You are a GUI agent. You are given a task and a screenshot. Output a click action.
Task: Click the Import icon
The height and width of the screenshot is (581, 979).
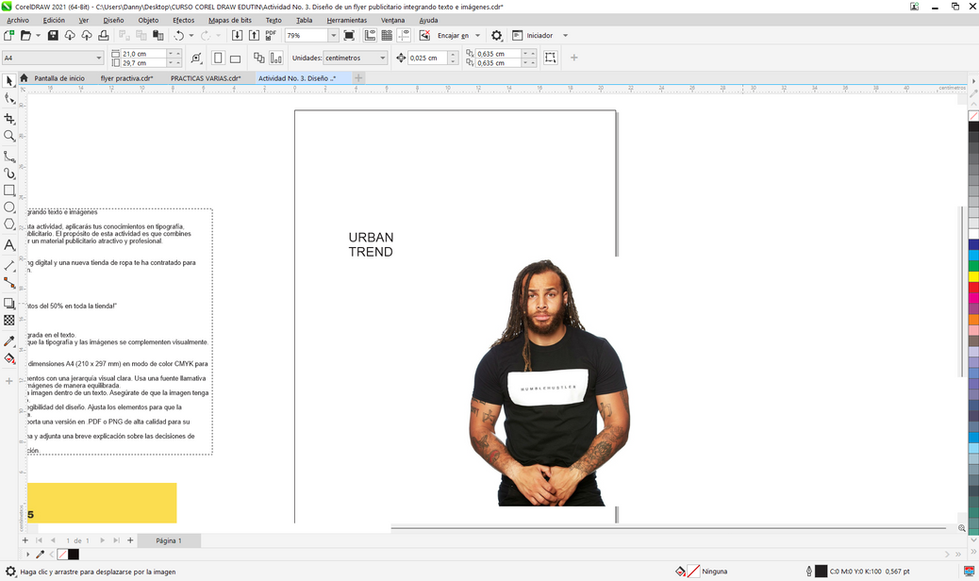click(x=237, y=36)
